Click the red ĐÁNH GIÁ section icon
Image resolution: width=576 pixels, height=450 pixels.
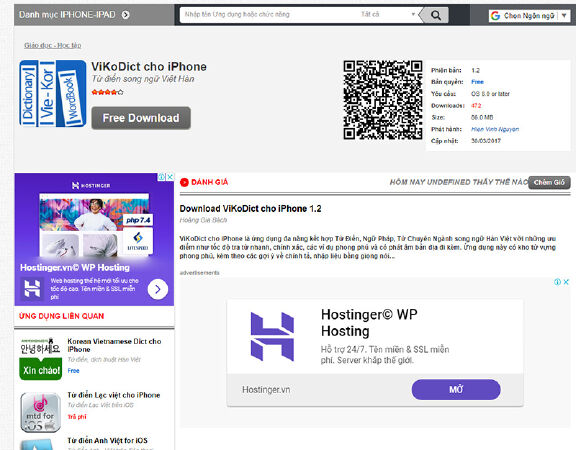pos(184,182)
